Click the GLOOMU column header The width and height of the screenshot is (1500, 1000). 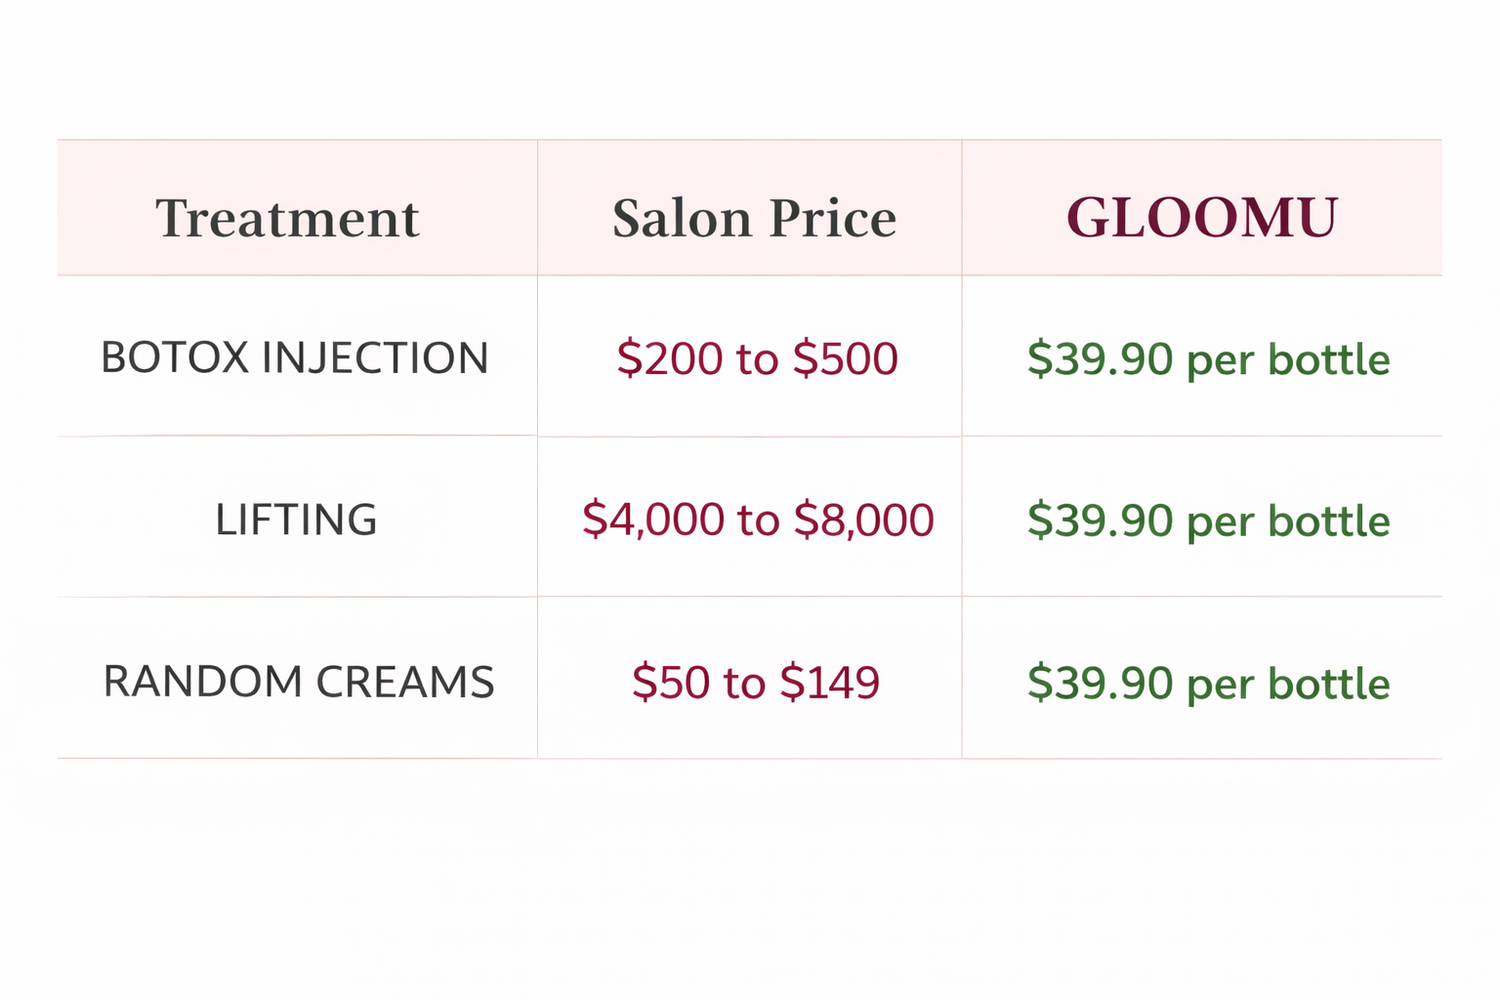point(1201,219)
